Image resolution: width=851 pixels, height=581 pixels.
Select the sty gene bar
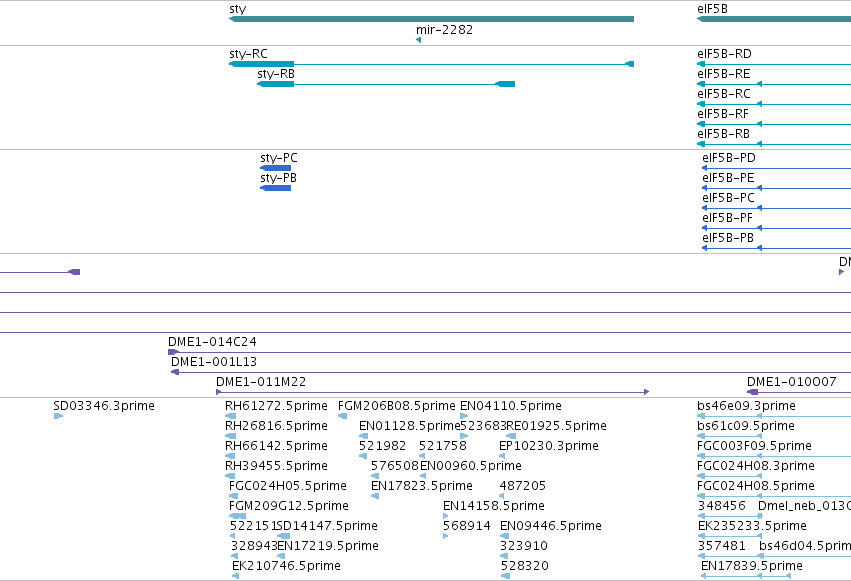click(431, 19)
